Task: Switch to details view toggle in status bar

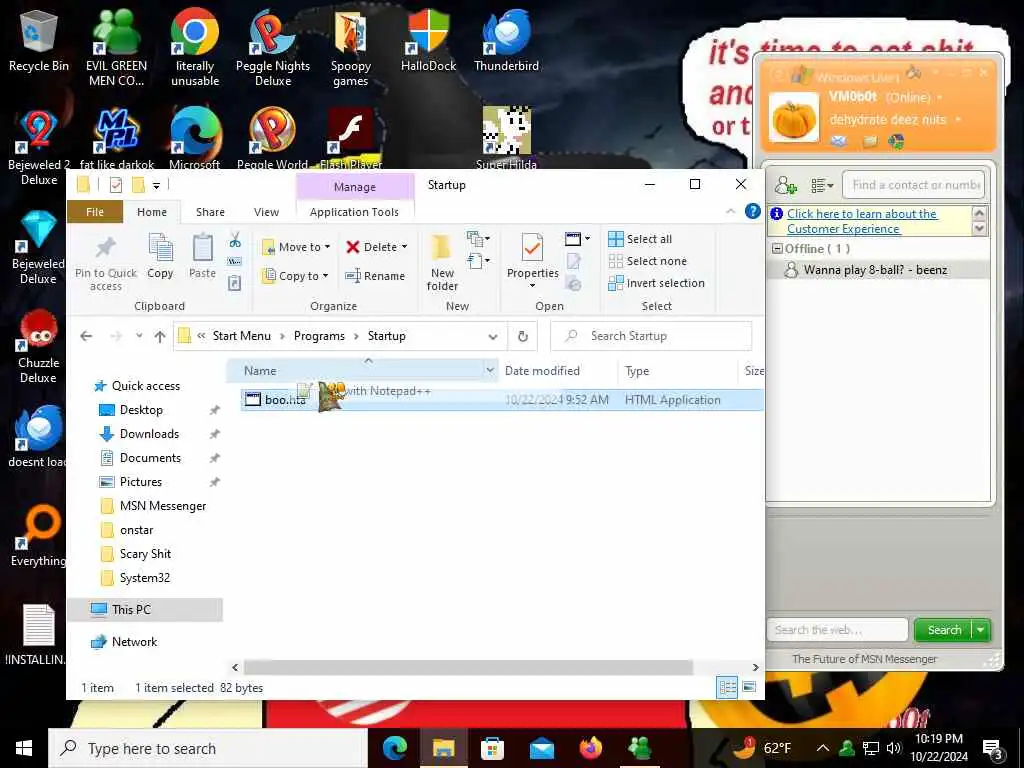Action: pos(727,687)
